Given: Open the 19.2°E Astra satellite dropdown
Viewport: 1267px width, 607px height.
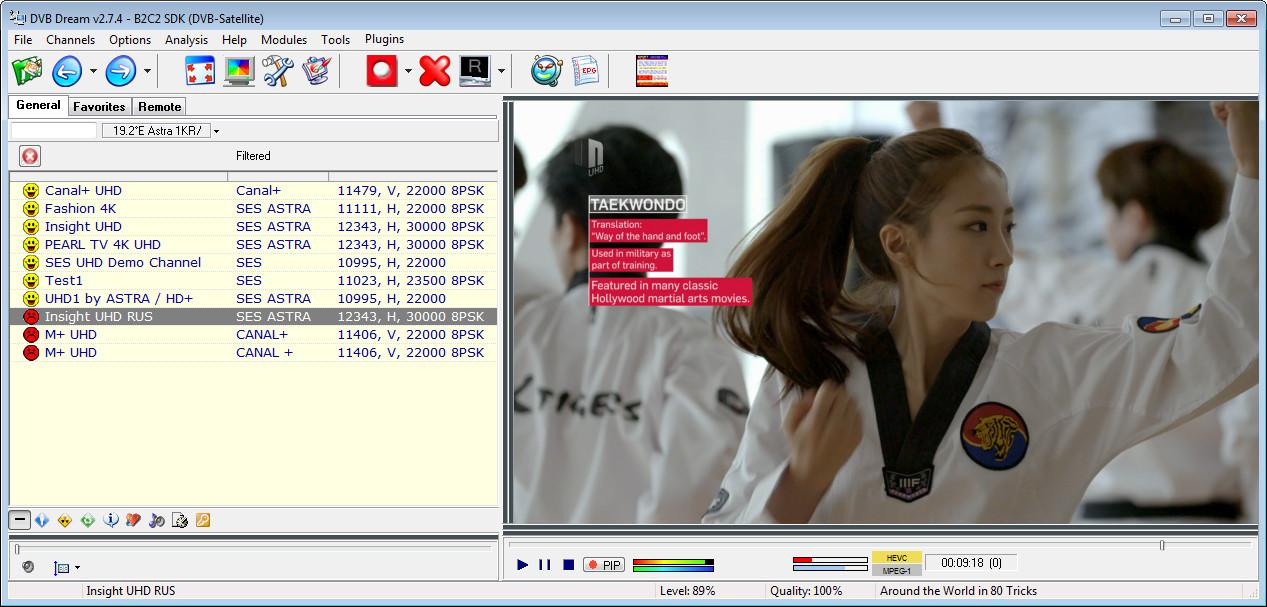Looking at the screenshot, I should tap(216, 131).
